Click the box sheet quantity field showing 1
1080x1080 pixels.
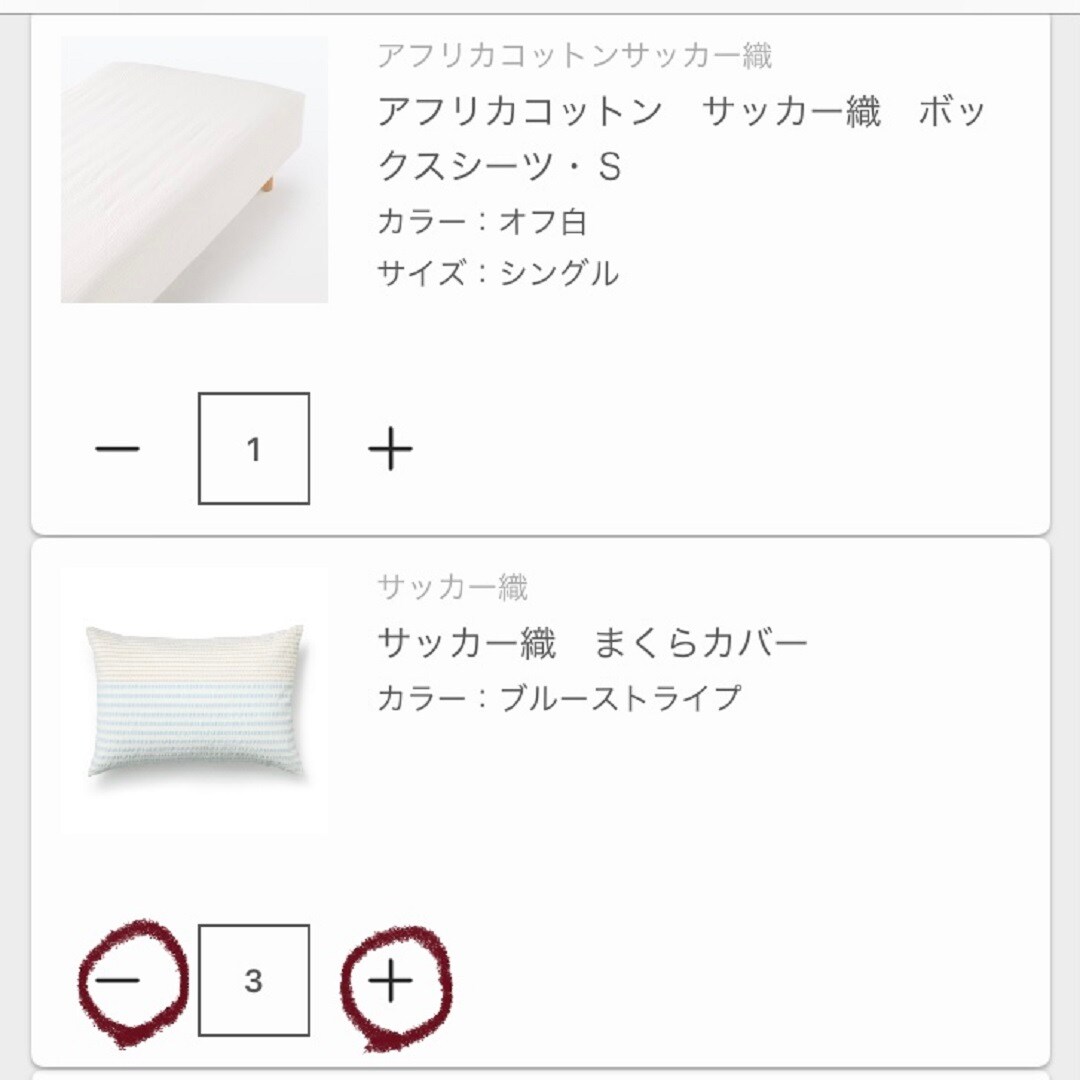(x=254, y=449)
